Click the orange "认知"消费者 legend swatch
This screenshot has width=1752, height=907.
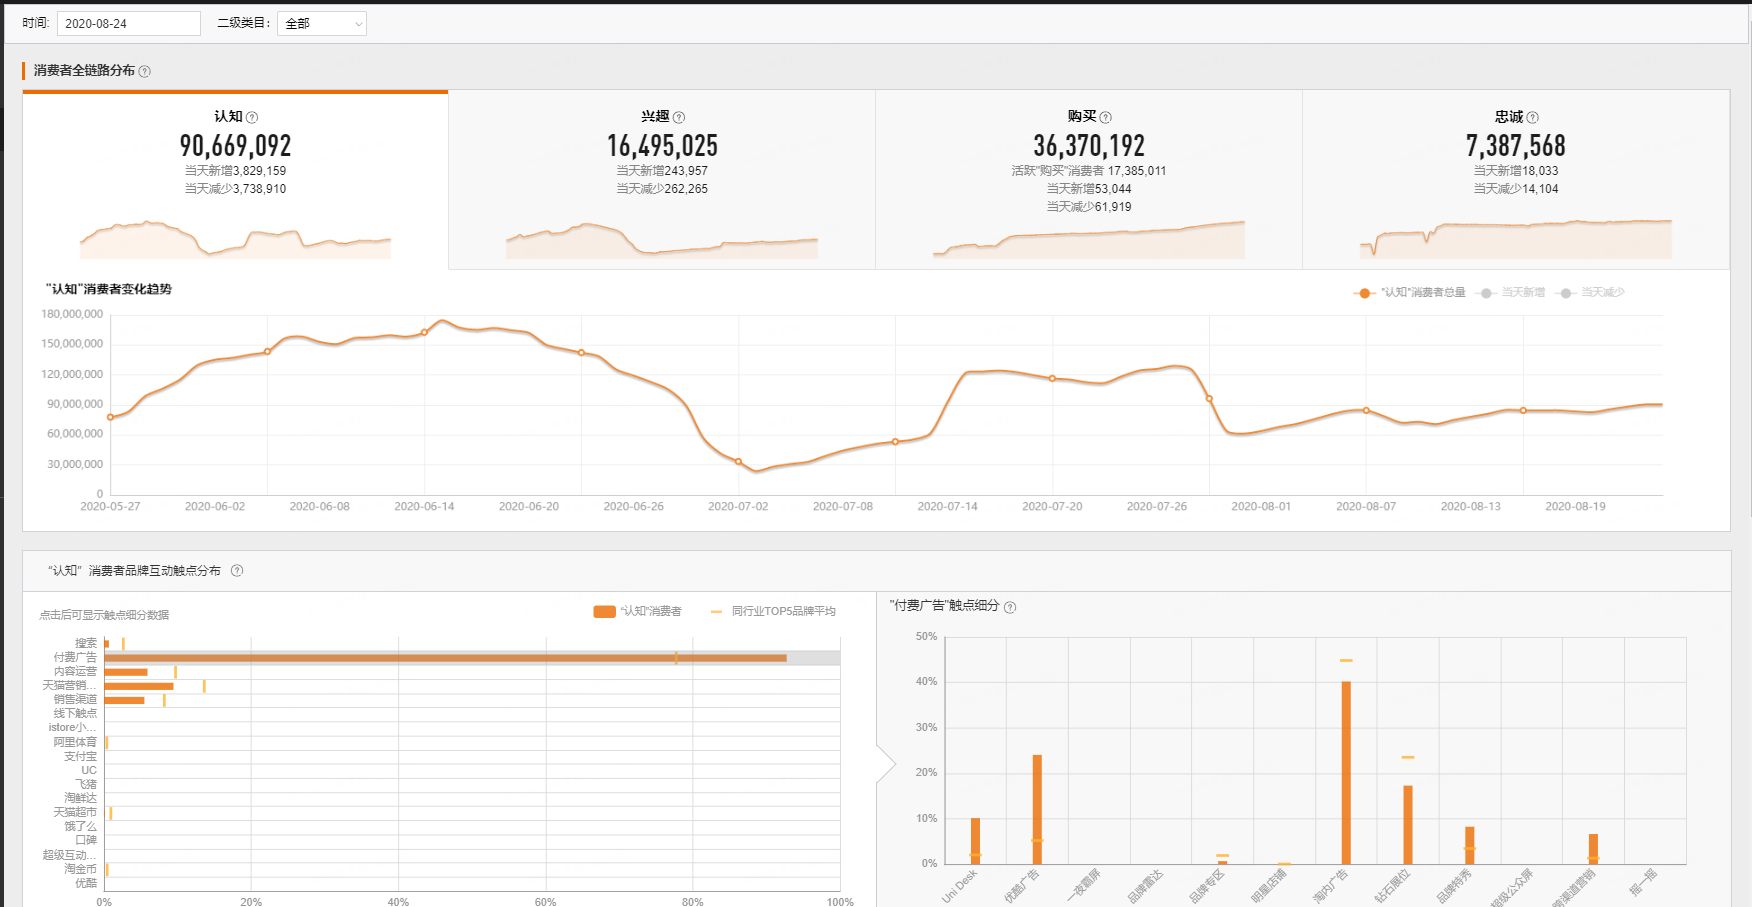[604, 611]
